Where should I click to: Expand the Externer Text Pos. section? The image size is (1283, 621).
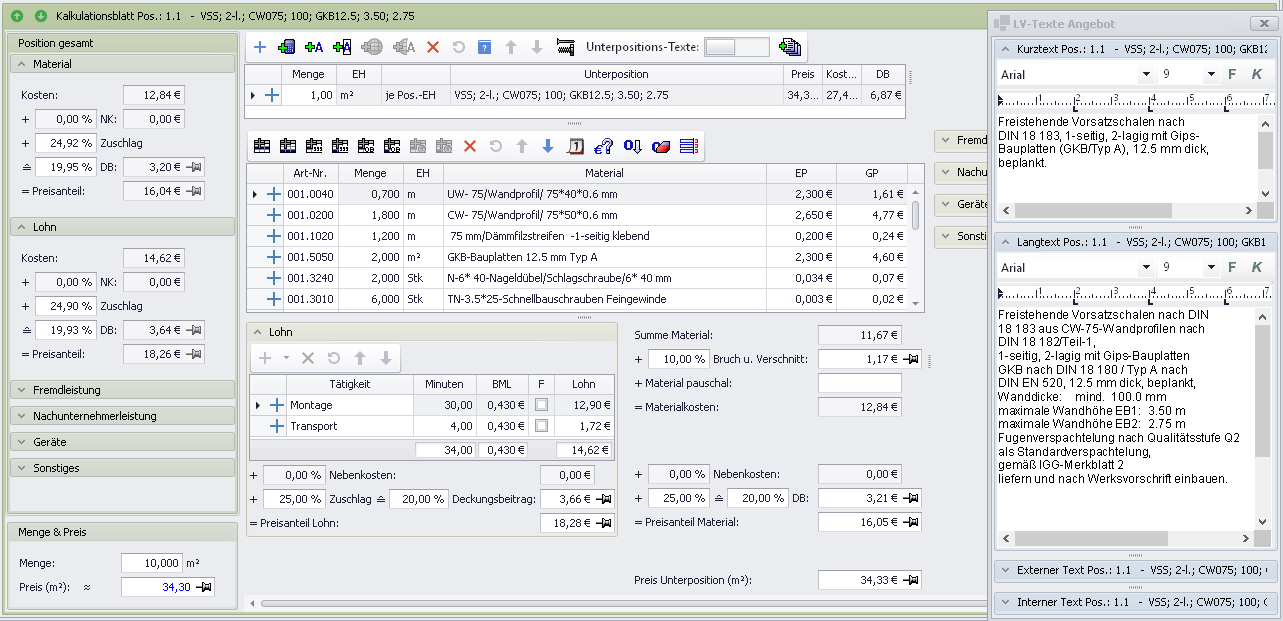click(x=1004, y=570)
